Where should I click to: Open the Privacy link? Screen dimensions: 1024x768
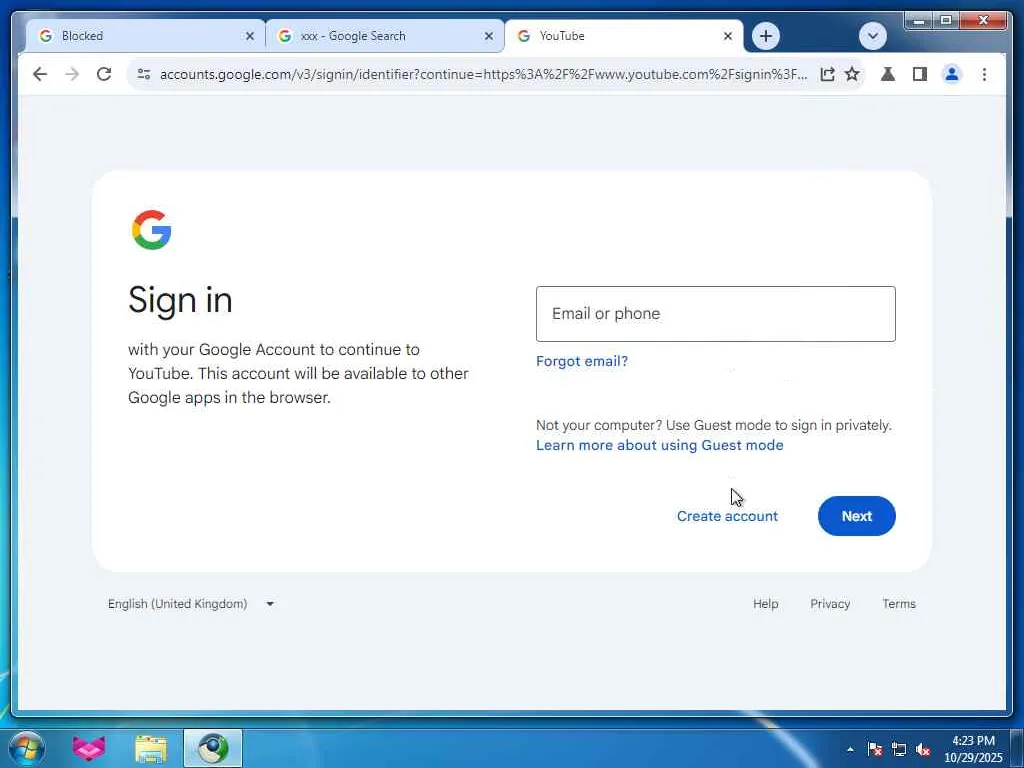point(830,604)
